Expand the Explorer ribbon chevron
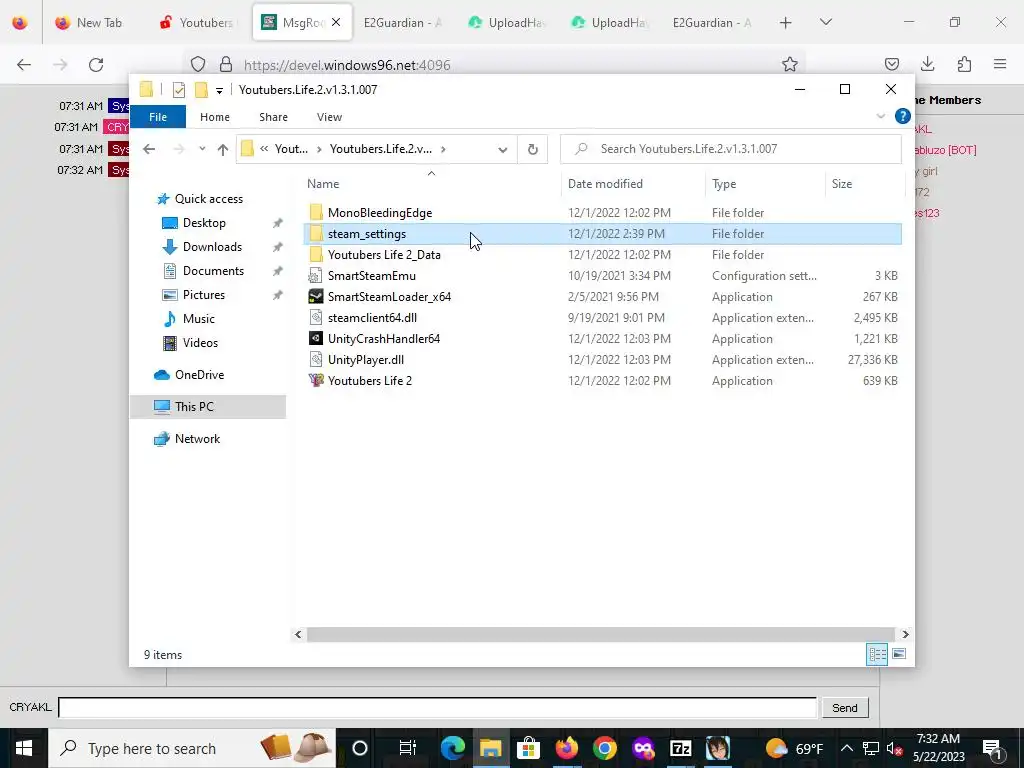The width and height of the screenshot is (1024, 768). coord(880,116)
